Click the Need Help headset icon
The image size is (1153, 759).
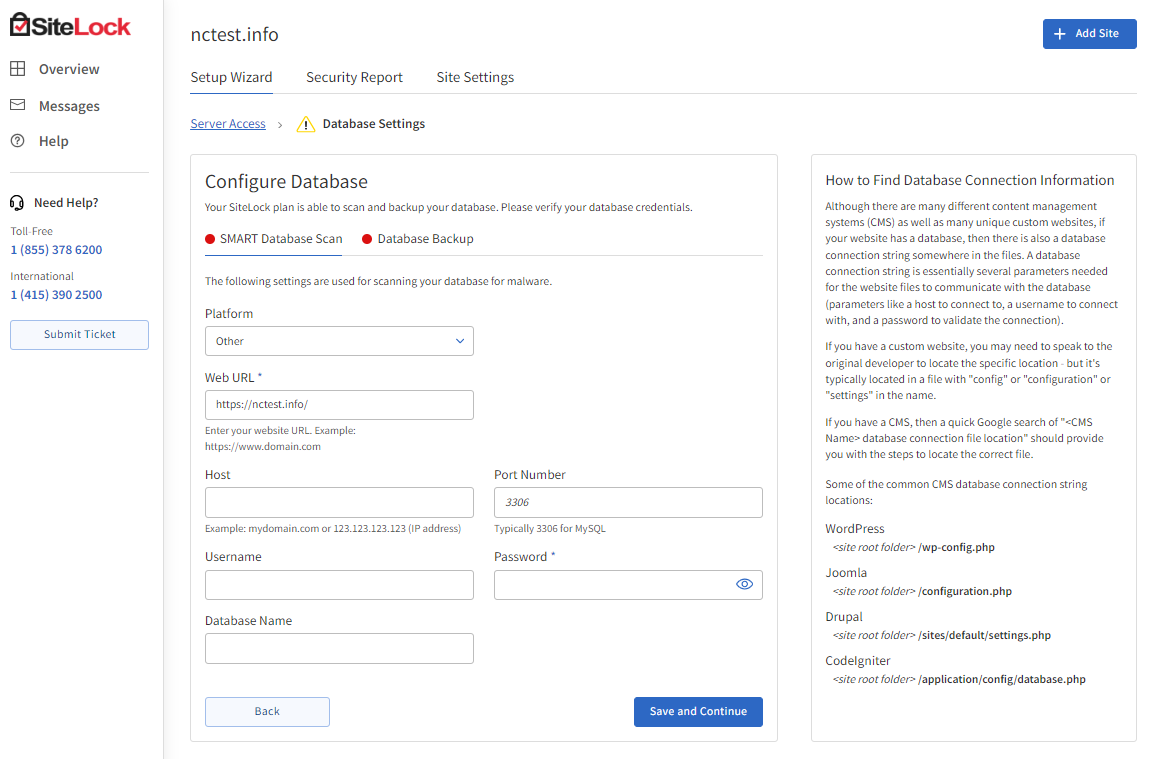pos(17,203)
